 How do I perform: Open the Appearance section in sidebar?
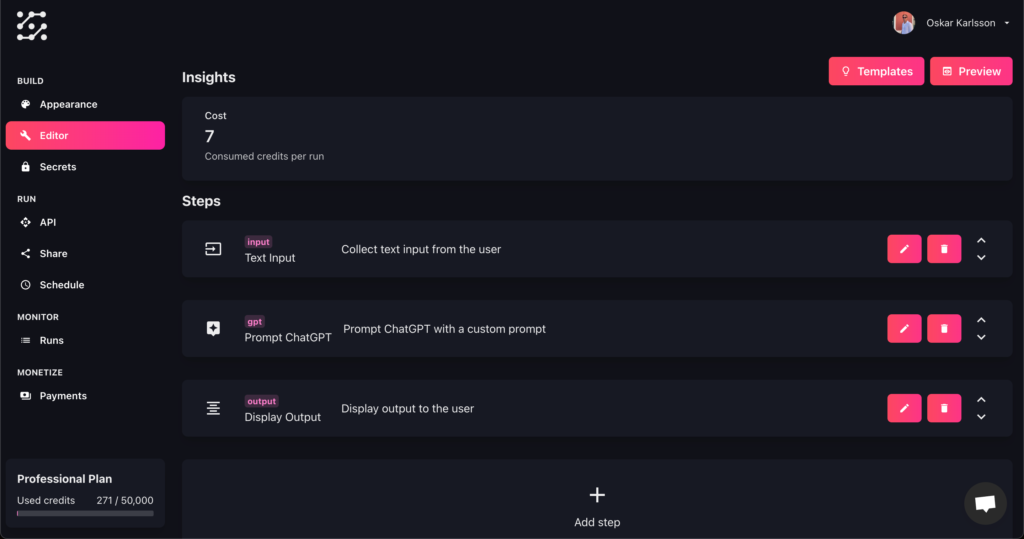[68, 104]
